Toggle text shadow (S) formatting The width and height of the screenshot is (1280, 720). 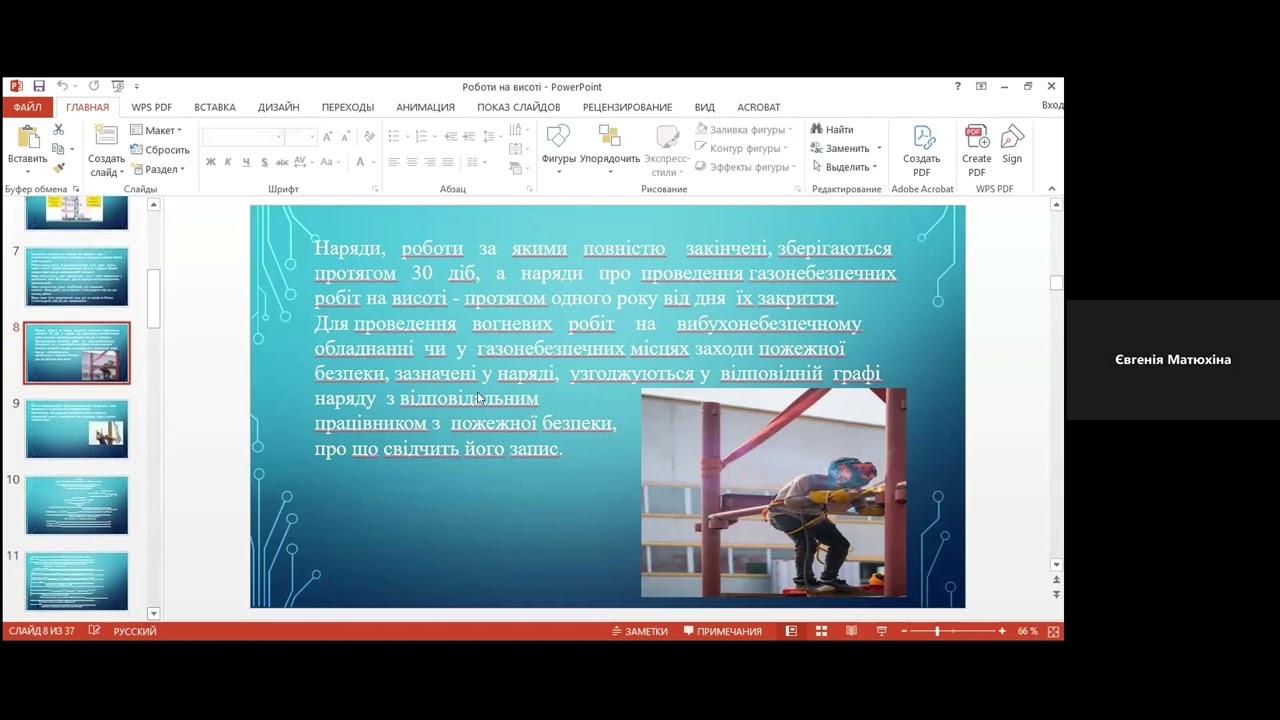(x=264, y=162)
